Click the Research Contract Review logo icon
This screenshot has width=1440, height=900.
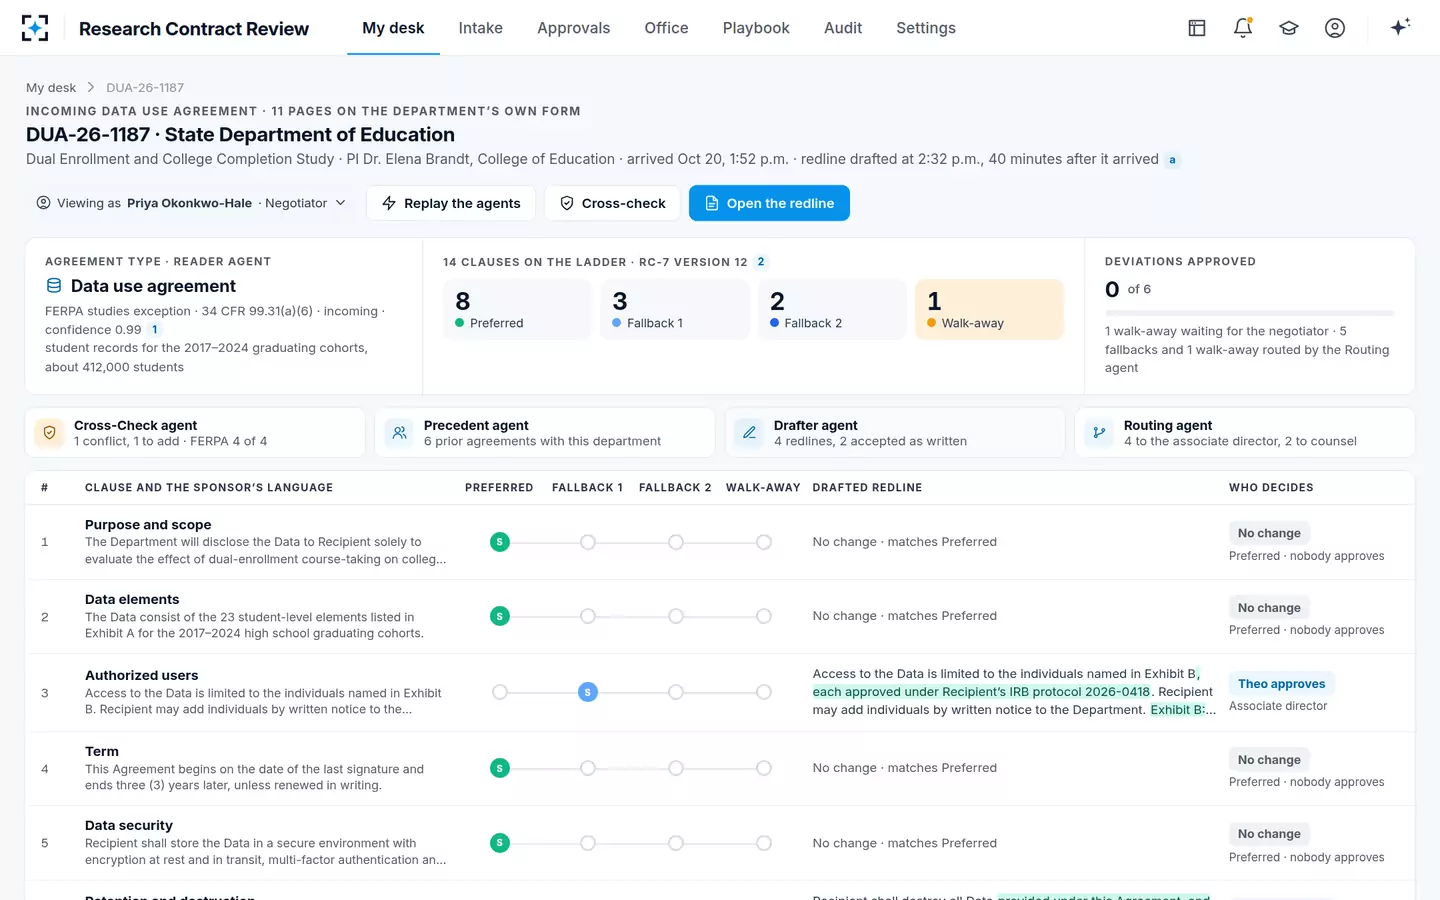coord(35,28)
